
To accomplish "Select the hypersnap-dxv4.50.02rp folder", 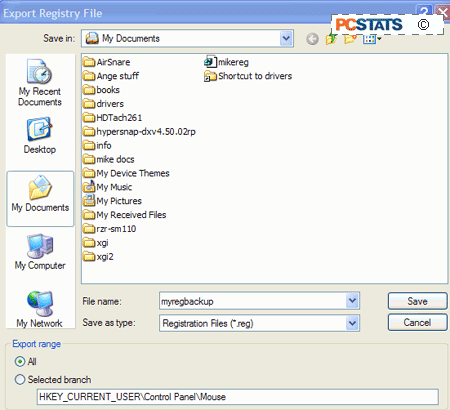I will (x=139, y=132).
